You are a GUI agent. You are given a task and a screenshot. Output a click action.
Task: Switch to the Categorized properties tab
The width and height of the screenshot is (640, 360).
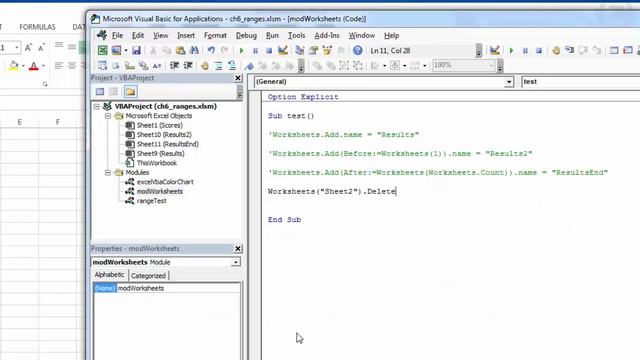148,276
